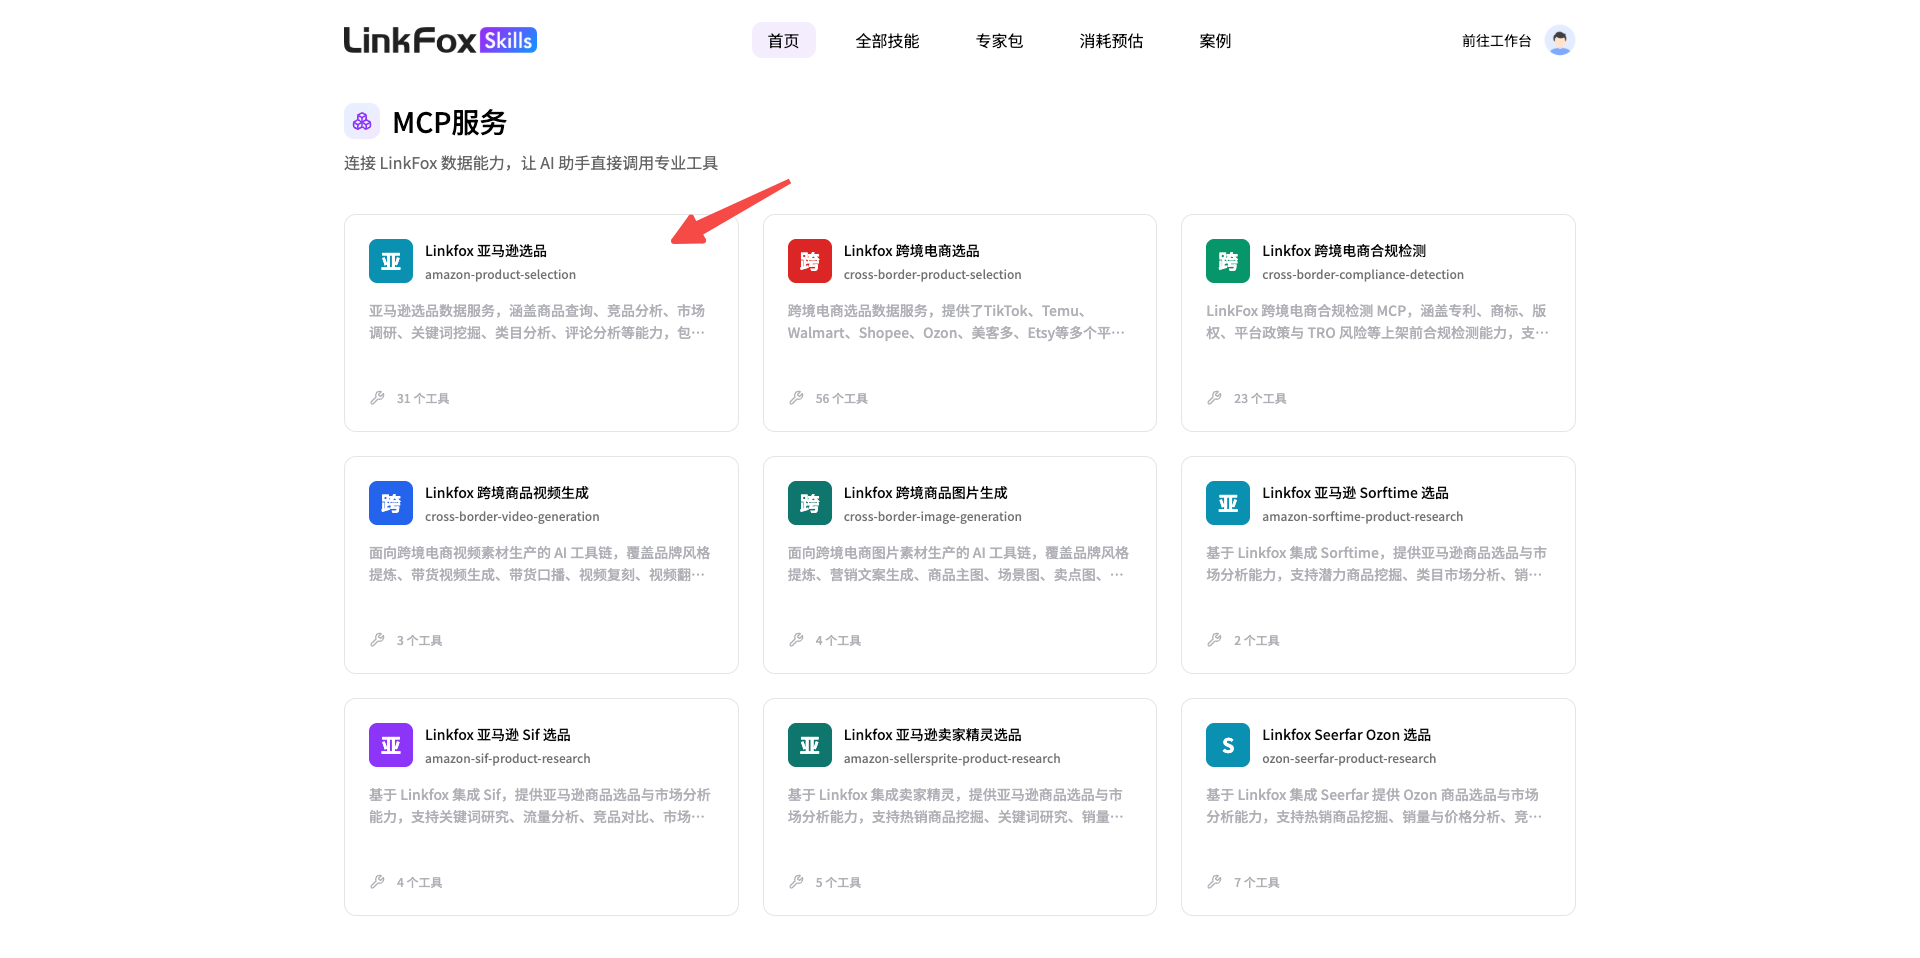Click the wrench icon beside 7 个工具
Viewport: 1920px width, 958px height.
tap(1214, 882)
